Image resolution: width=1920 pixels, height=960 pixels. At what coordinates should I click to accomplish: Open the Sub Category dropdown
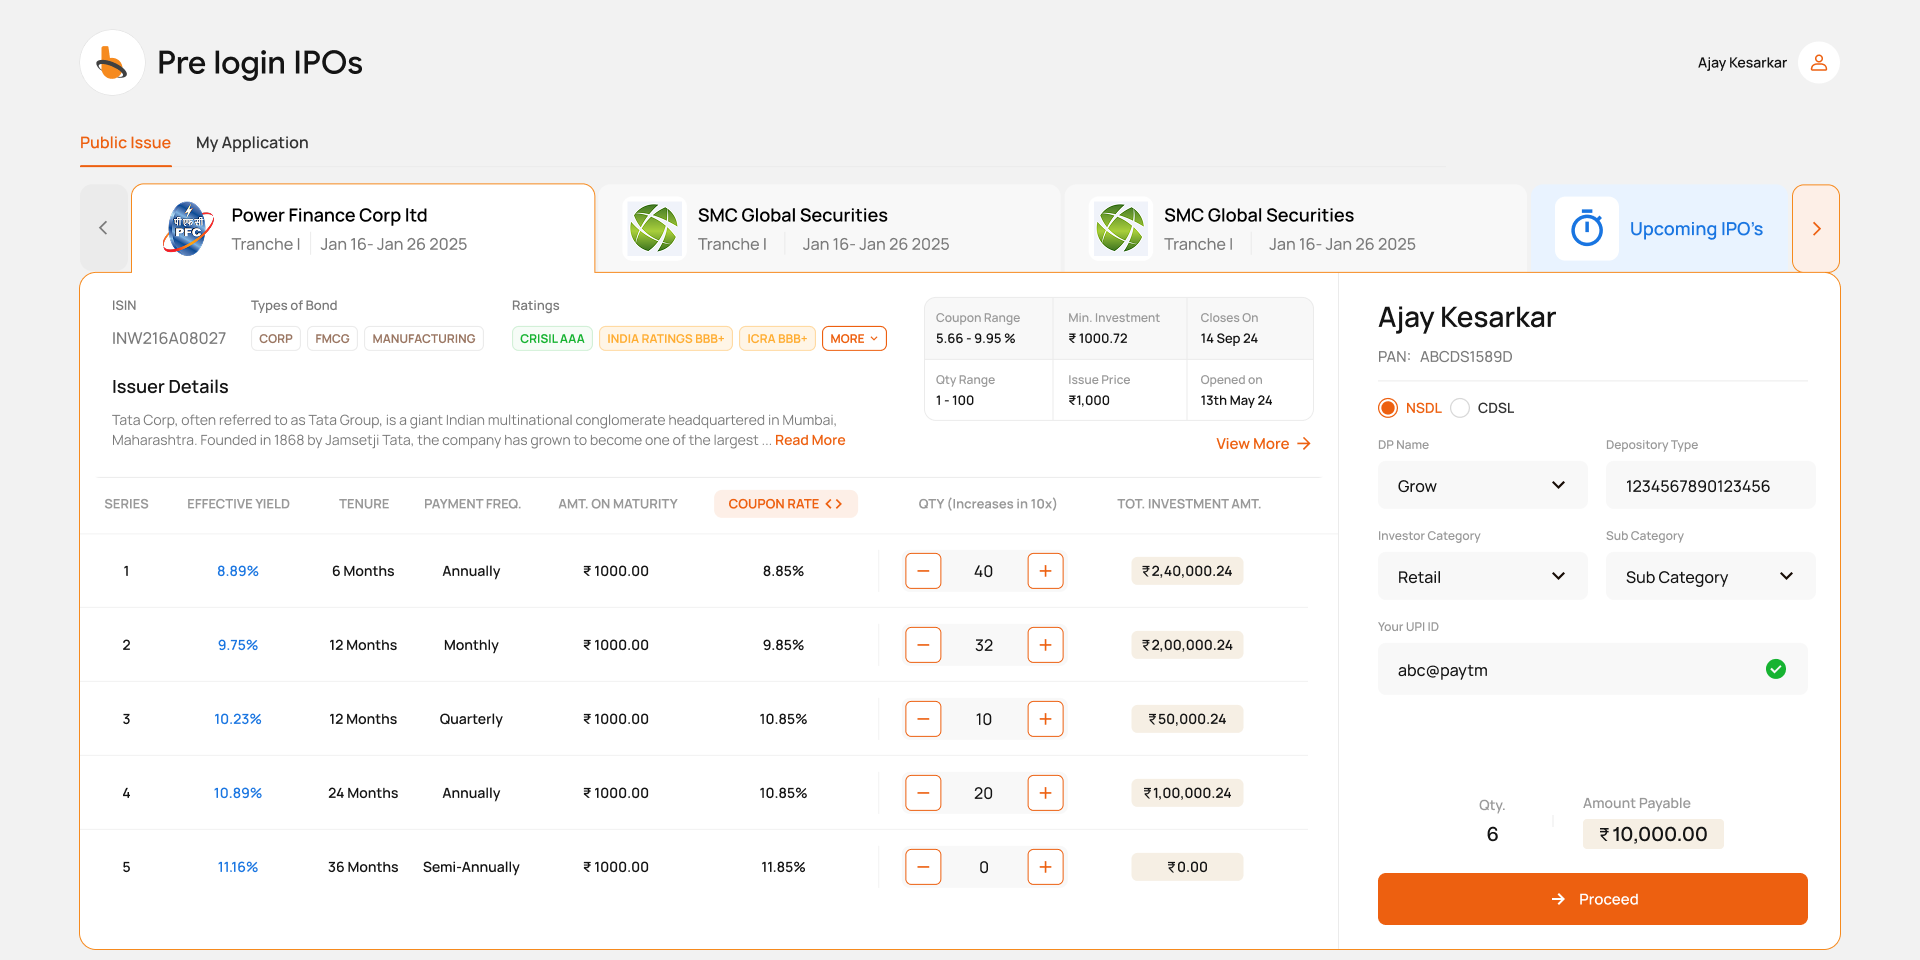tap(1709, 577)
